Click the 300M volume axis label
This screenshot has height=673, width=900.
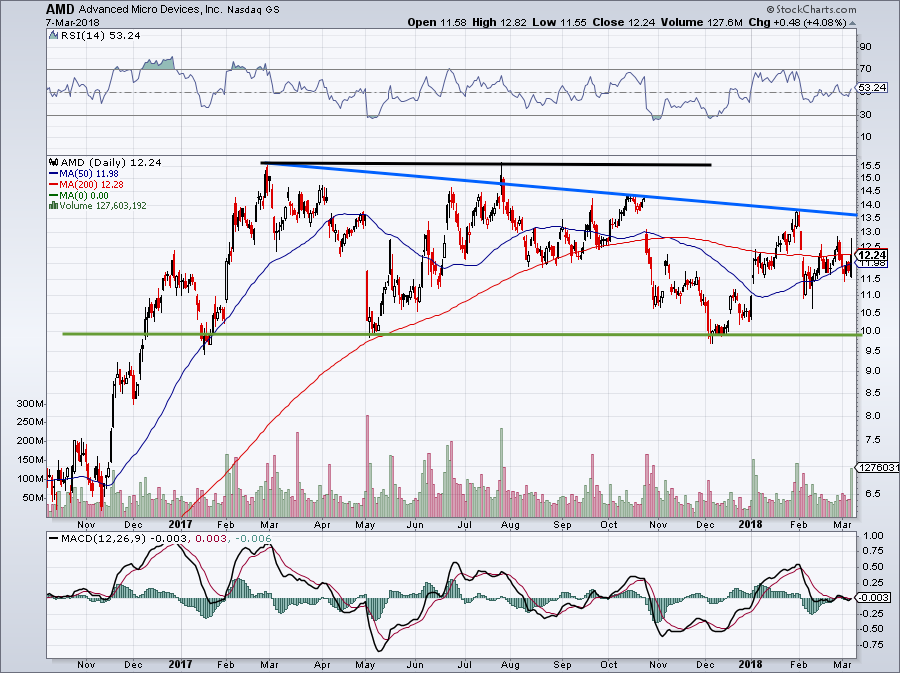pyautogui.click(x=30, y=404)
